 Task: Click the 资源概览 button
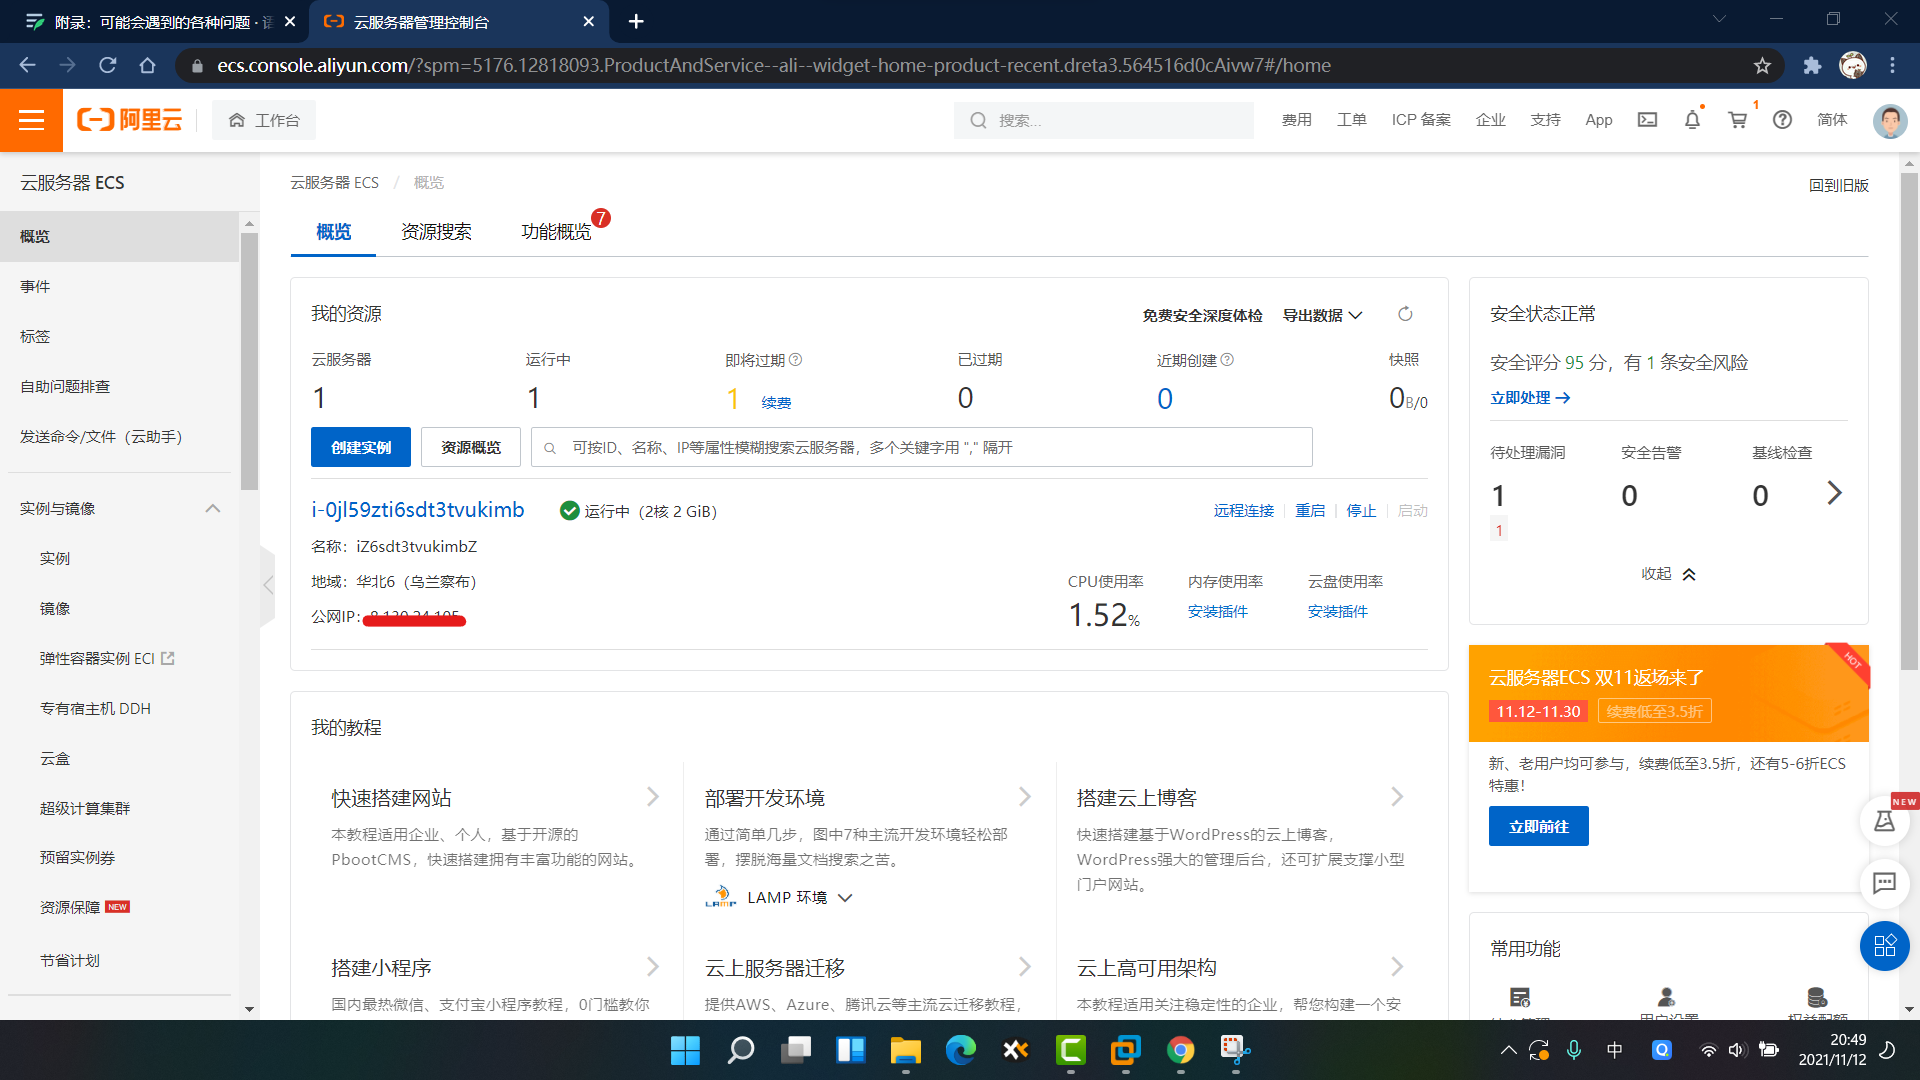(471, 447)
